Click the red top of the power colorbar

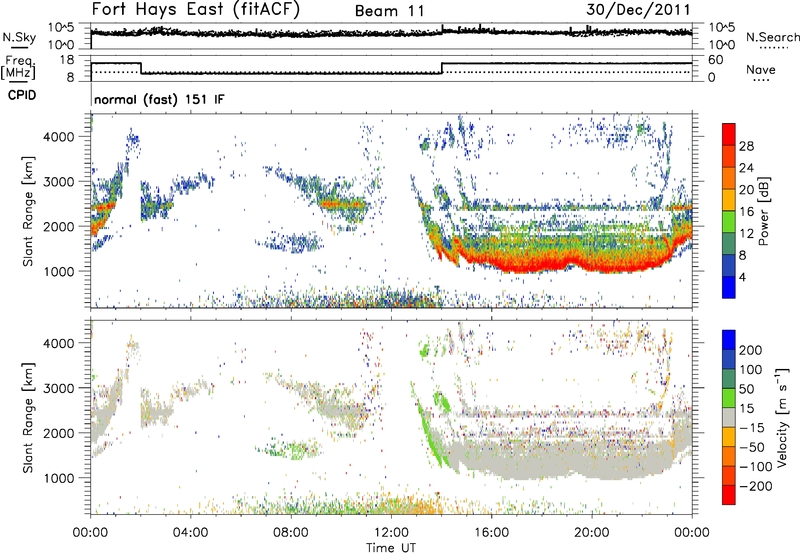pos(729,134)
